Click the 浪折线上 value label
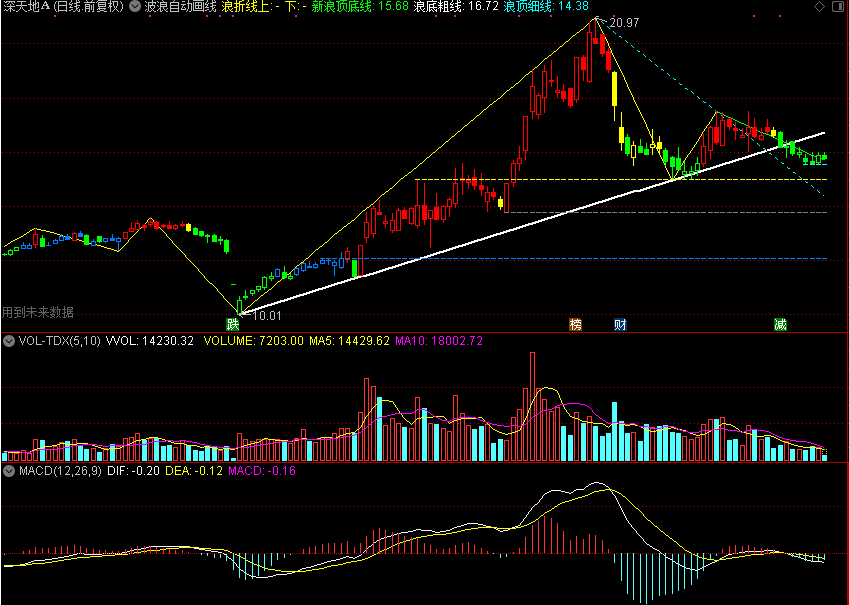The height and width of the screenshot is (605, 849). pos(250,6)
